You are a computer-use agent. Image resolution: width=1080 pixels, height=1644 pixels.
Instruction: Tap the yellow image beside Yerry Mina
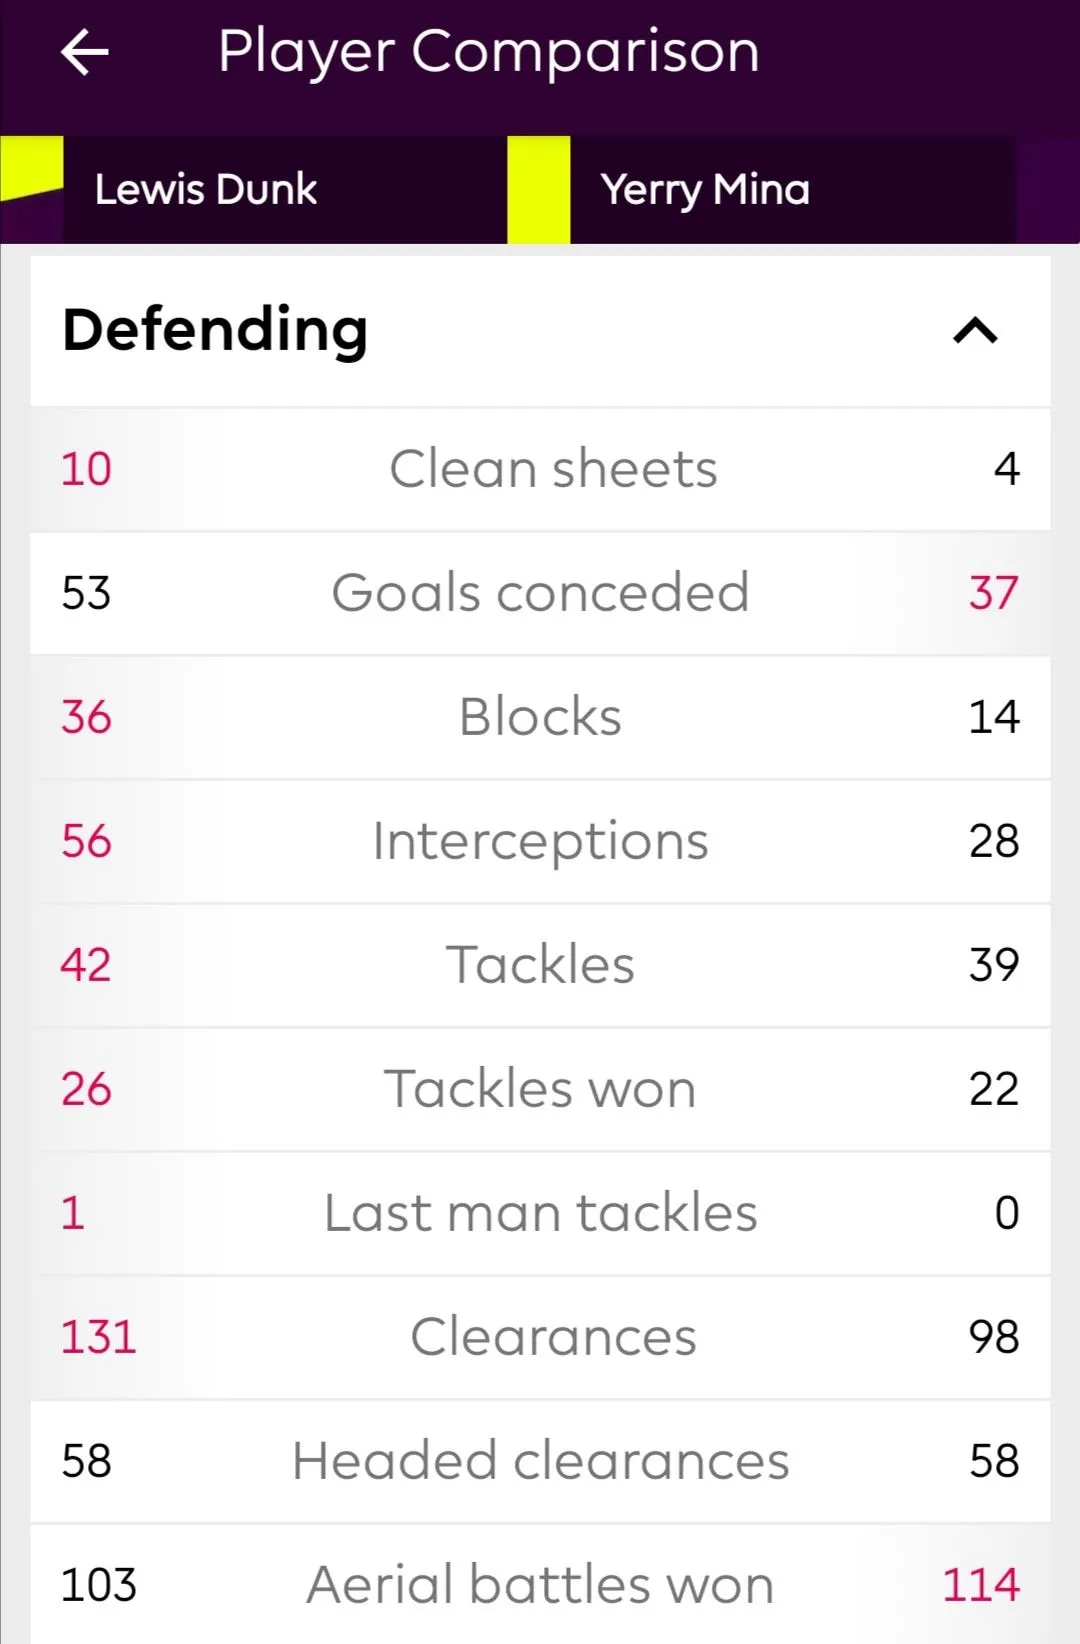point(538,190)
